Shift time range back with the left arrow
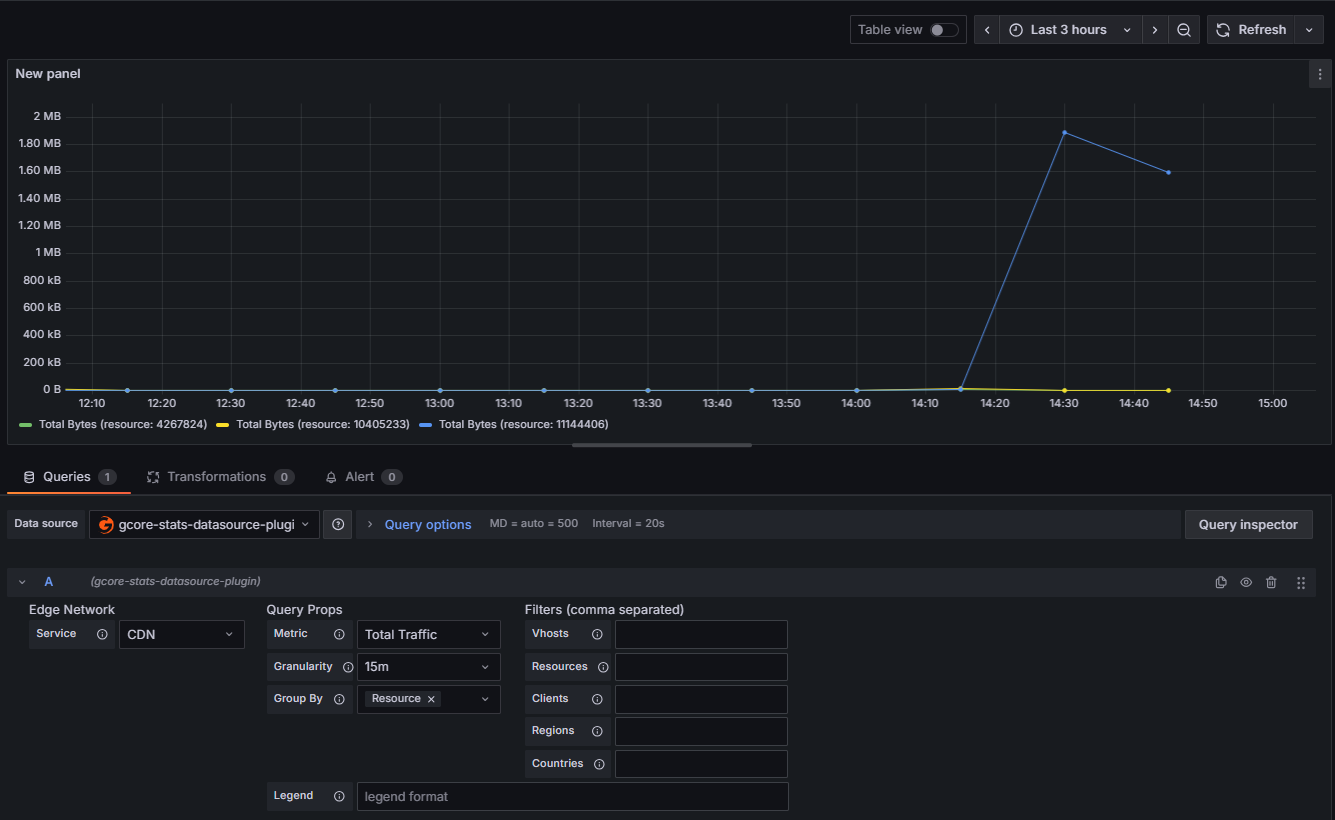 click(986, 29)
